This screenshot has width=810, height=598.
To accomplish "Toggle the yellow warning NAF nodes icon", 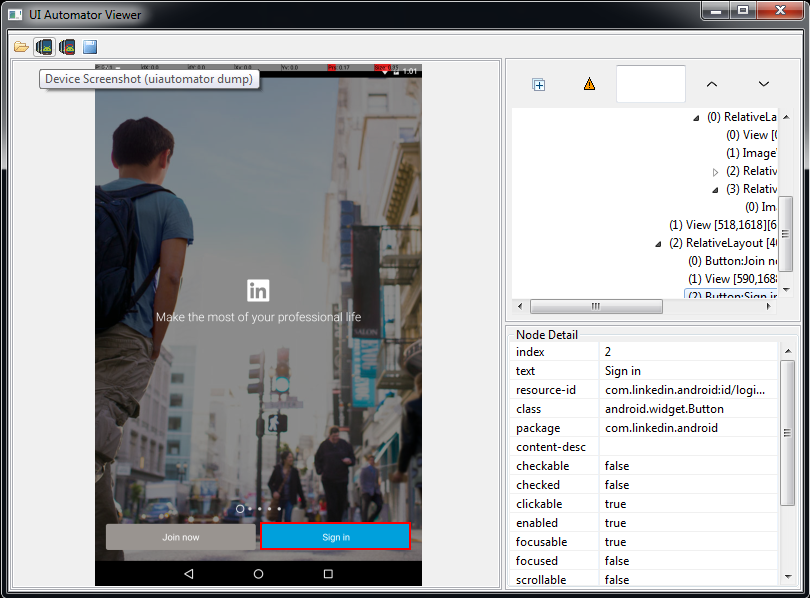I will tap(589, 84).
